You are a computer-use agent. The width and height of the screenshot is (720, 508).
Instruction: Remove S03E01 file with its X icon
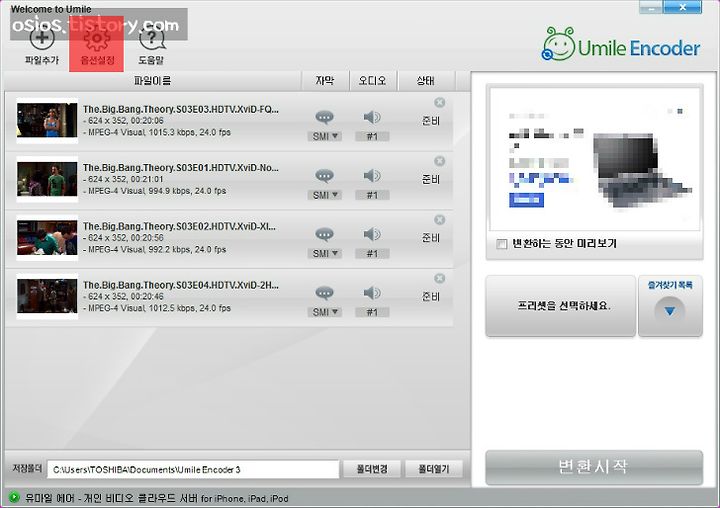tap(439, 161)
